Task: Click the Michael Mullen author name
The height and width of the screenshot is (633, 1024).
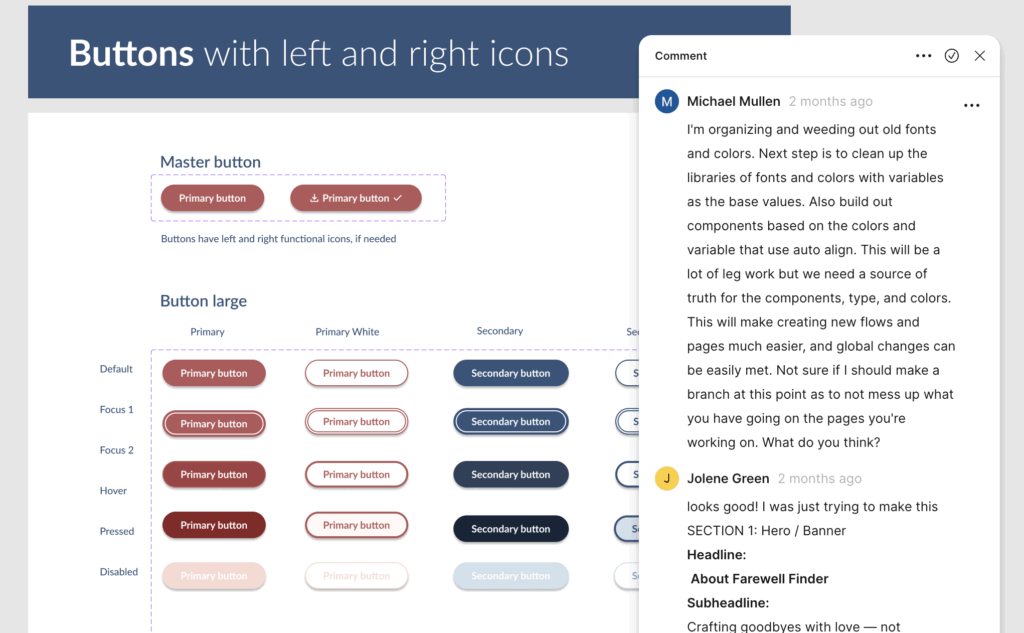Action: pyautogui.click(x=733, y=101)
